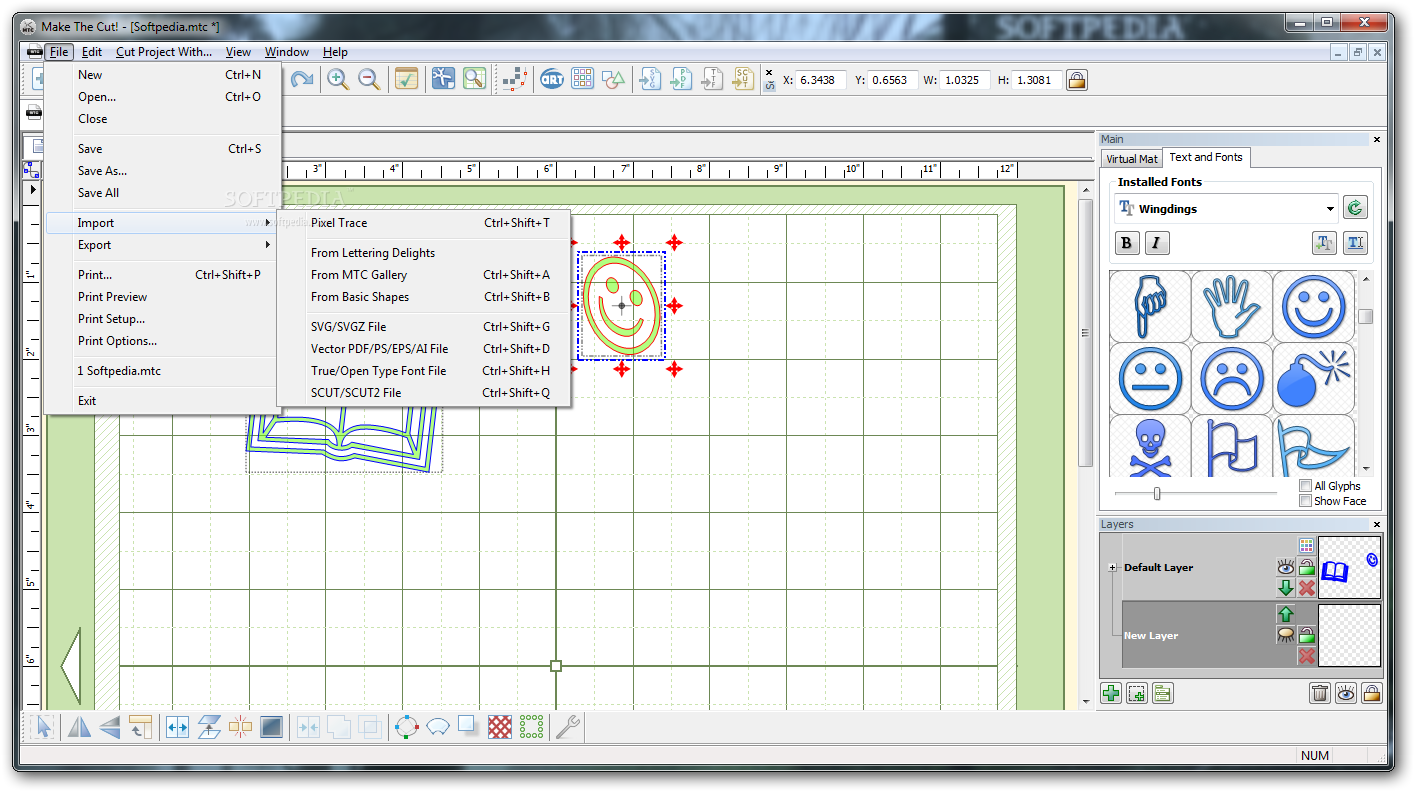Choose Exit from File menu
This screenshot has width=1415, height=792.
pyautogui.click(x=163, y=401)
